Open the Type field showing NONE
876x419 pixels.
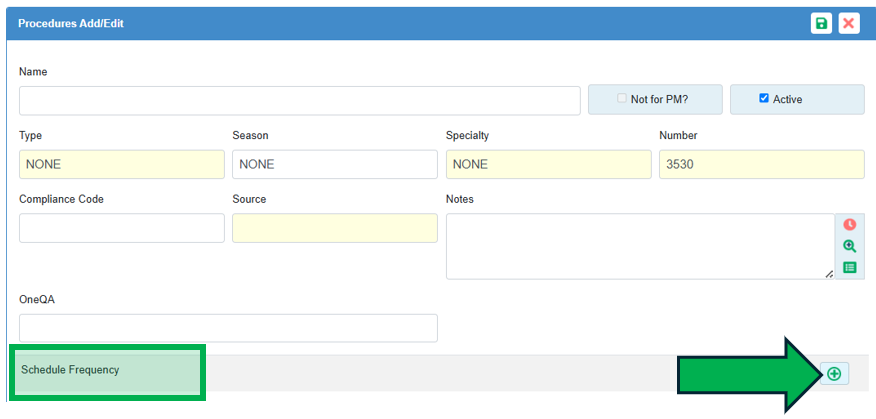121,164
